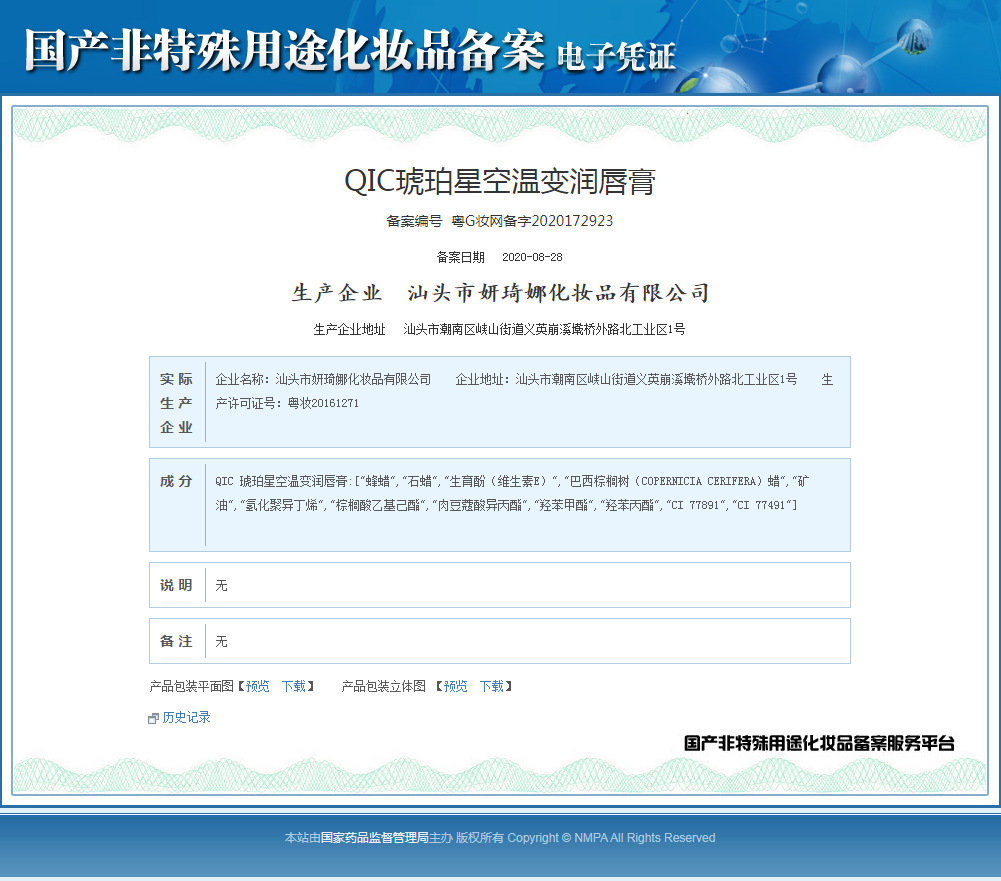Click the filing date 2020-08-28
Screen dimensions: 1001x881
tap(531, 257)
